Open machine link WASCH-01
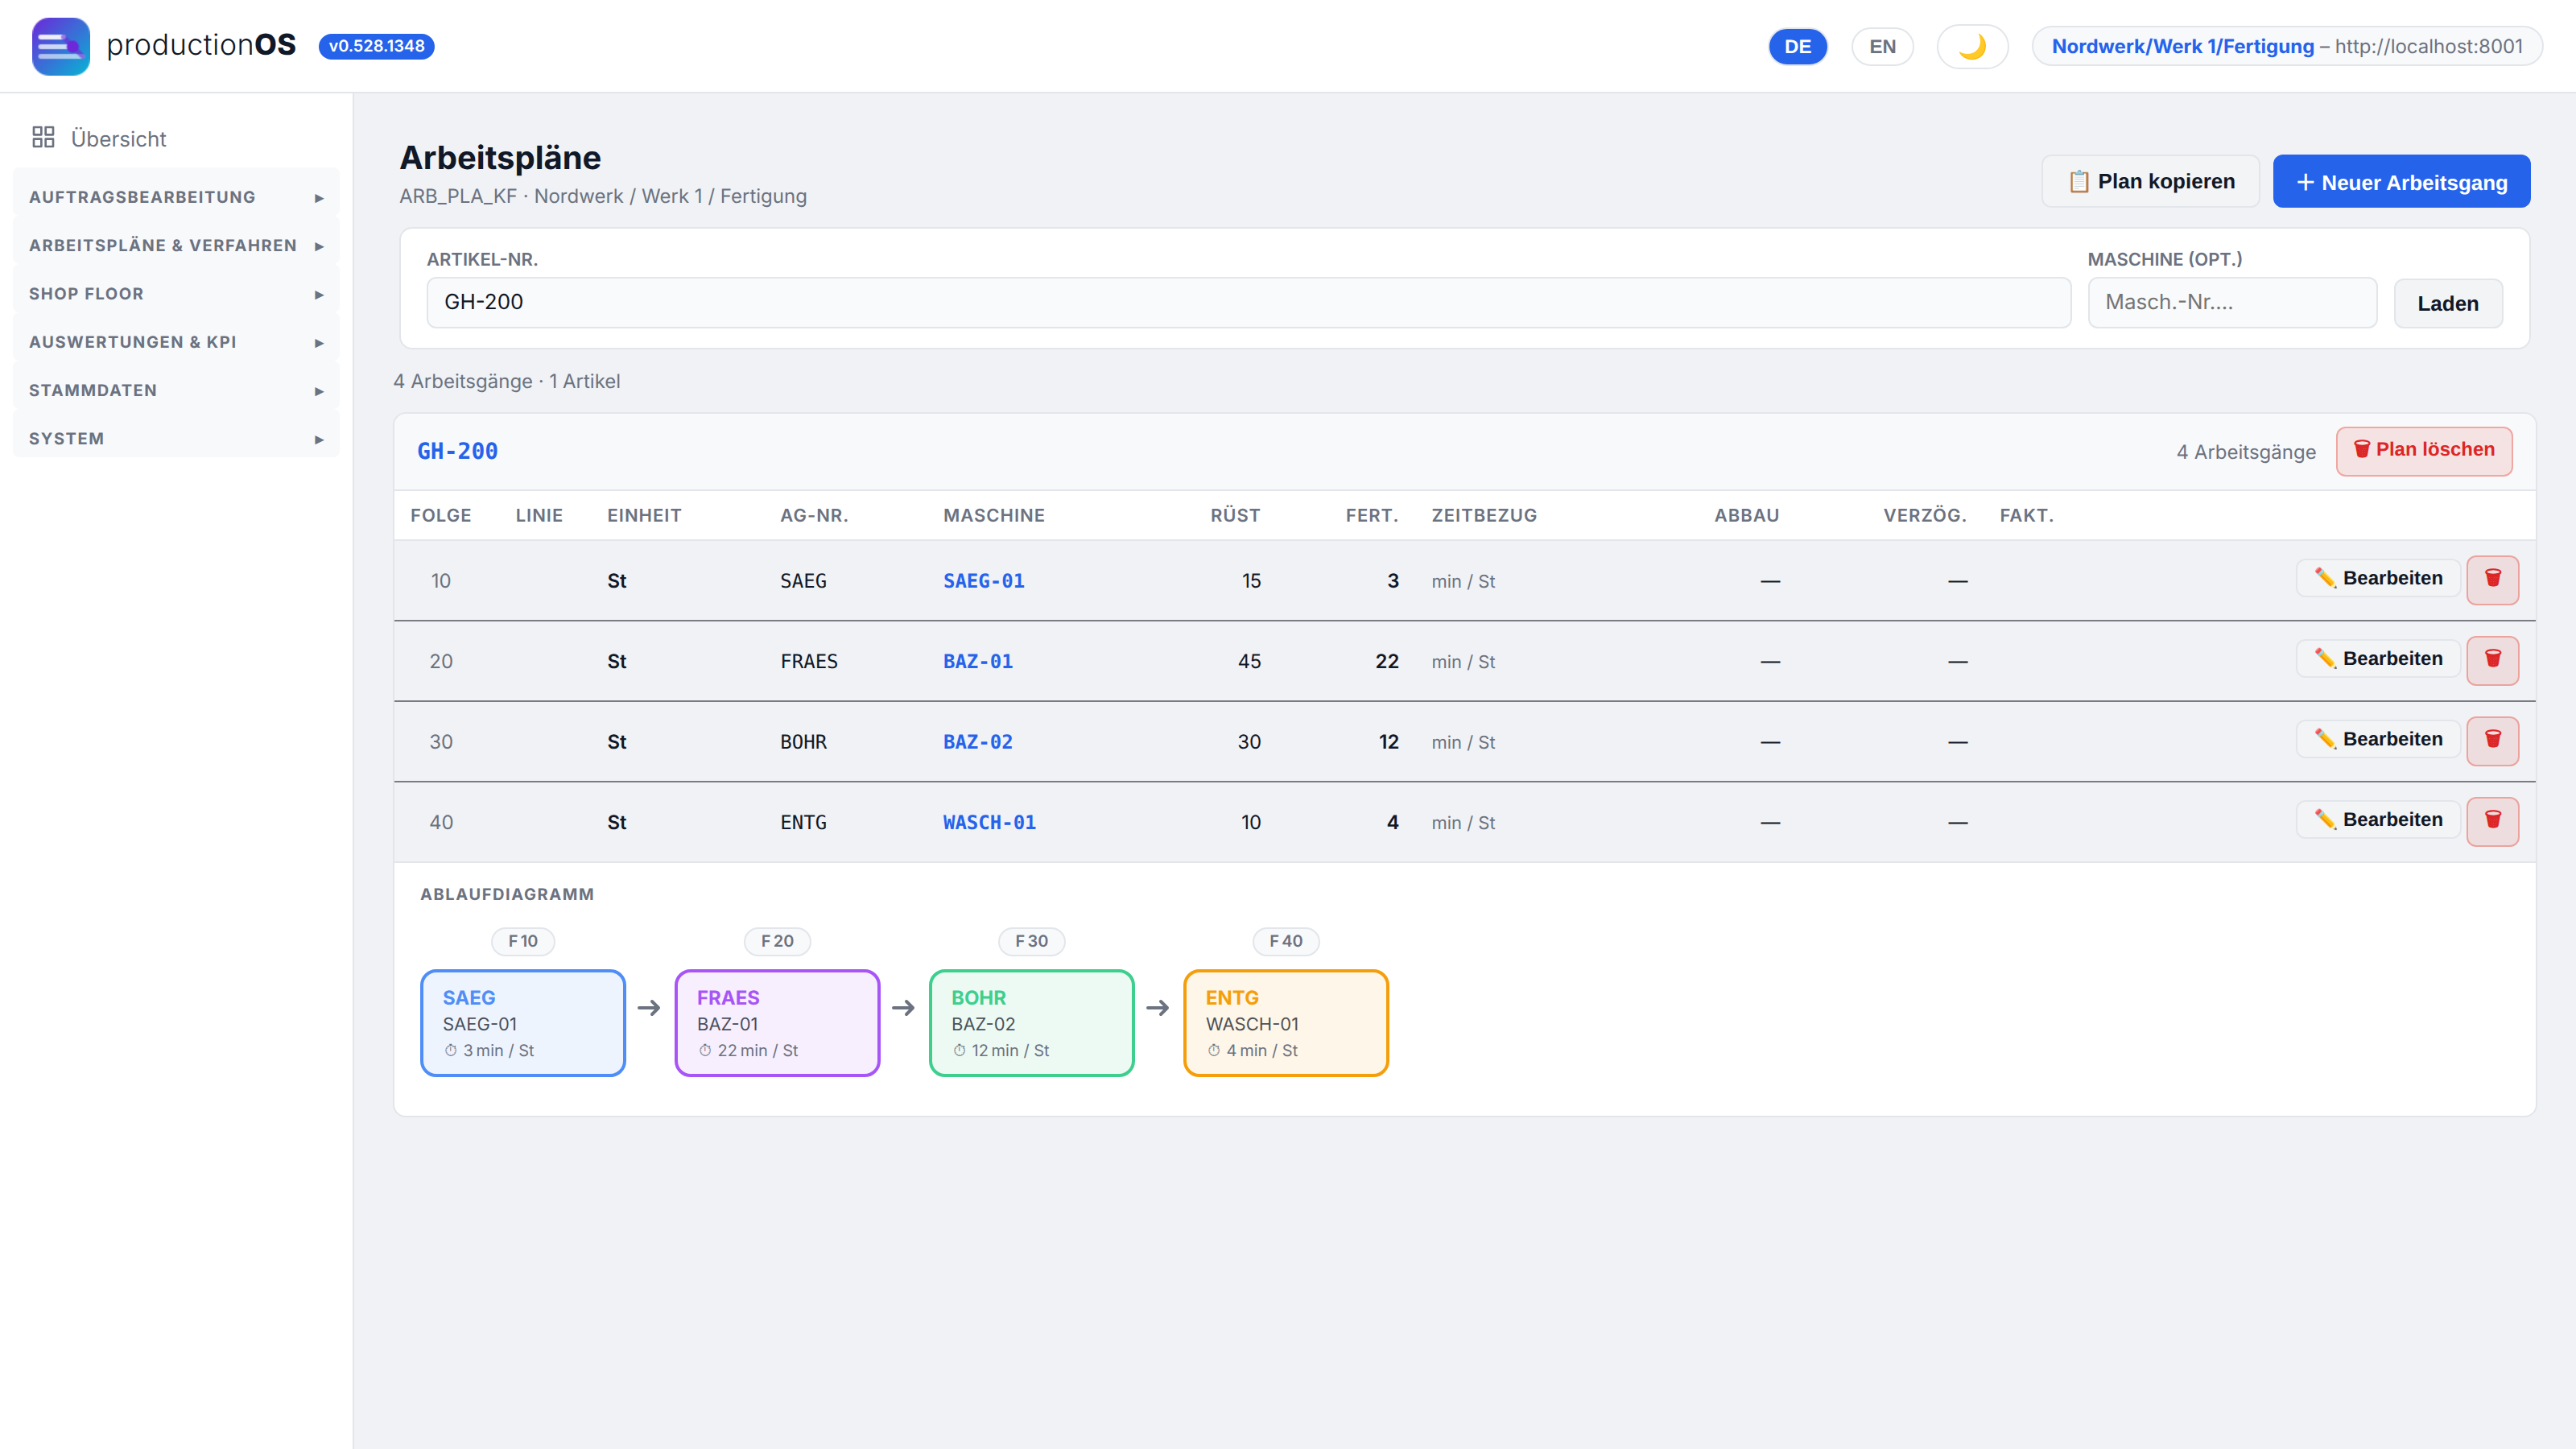This screenshot has width=2576, height=1449. pos(989,822)
